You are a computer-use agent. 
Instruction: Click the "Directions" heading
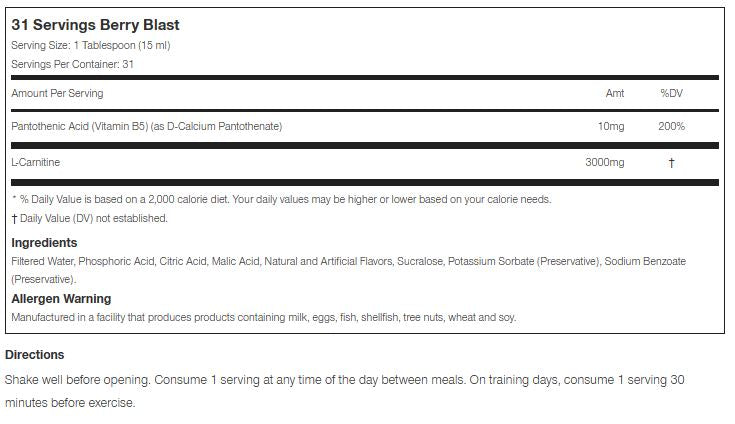[35, 355]
